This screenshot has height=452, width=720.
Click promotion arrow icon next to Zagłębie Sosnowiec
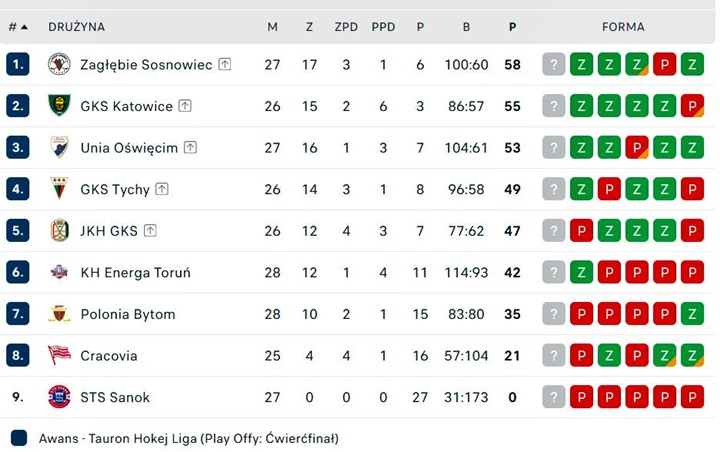pyautogui.click(x=225, y=65)
